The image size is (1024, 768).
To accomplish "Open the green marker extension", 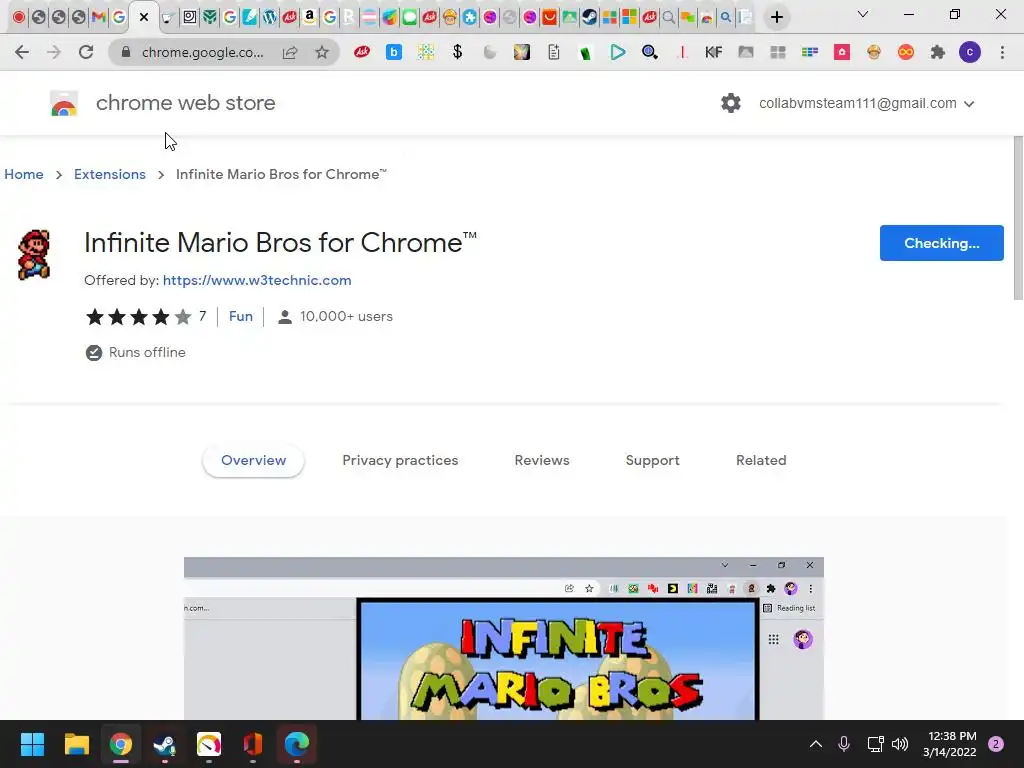I will click(x=586, y=52).
